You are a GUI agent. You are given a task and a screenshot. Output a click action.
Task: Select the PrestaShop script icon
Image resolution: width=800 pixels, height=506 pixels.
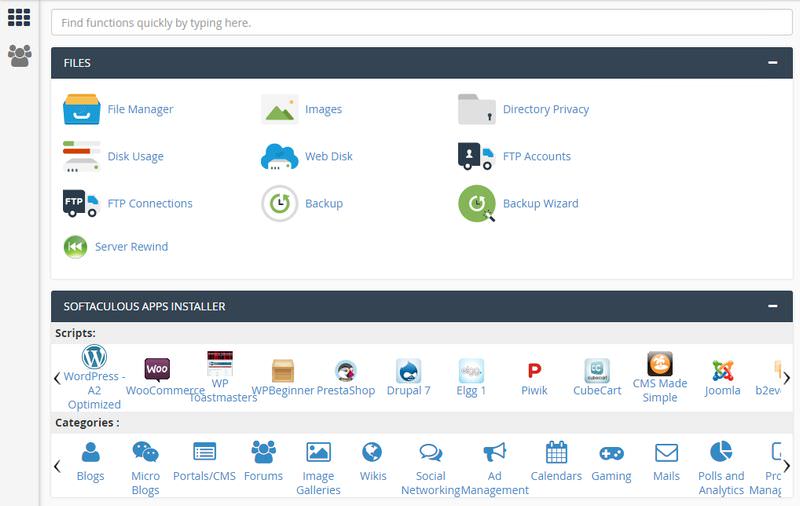[x=345, y=371]
